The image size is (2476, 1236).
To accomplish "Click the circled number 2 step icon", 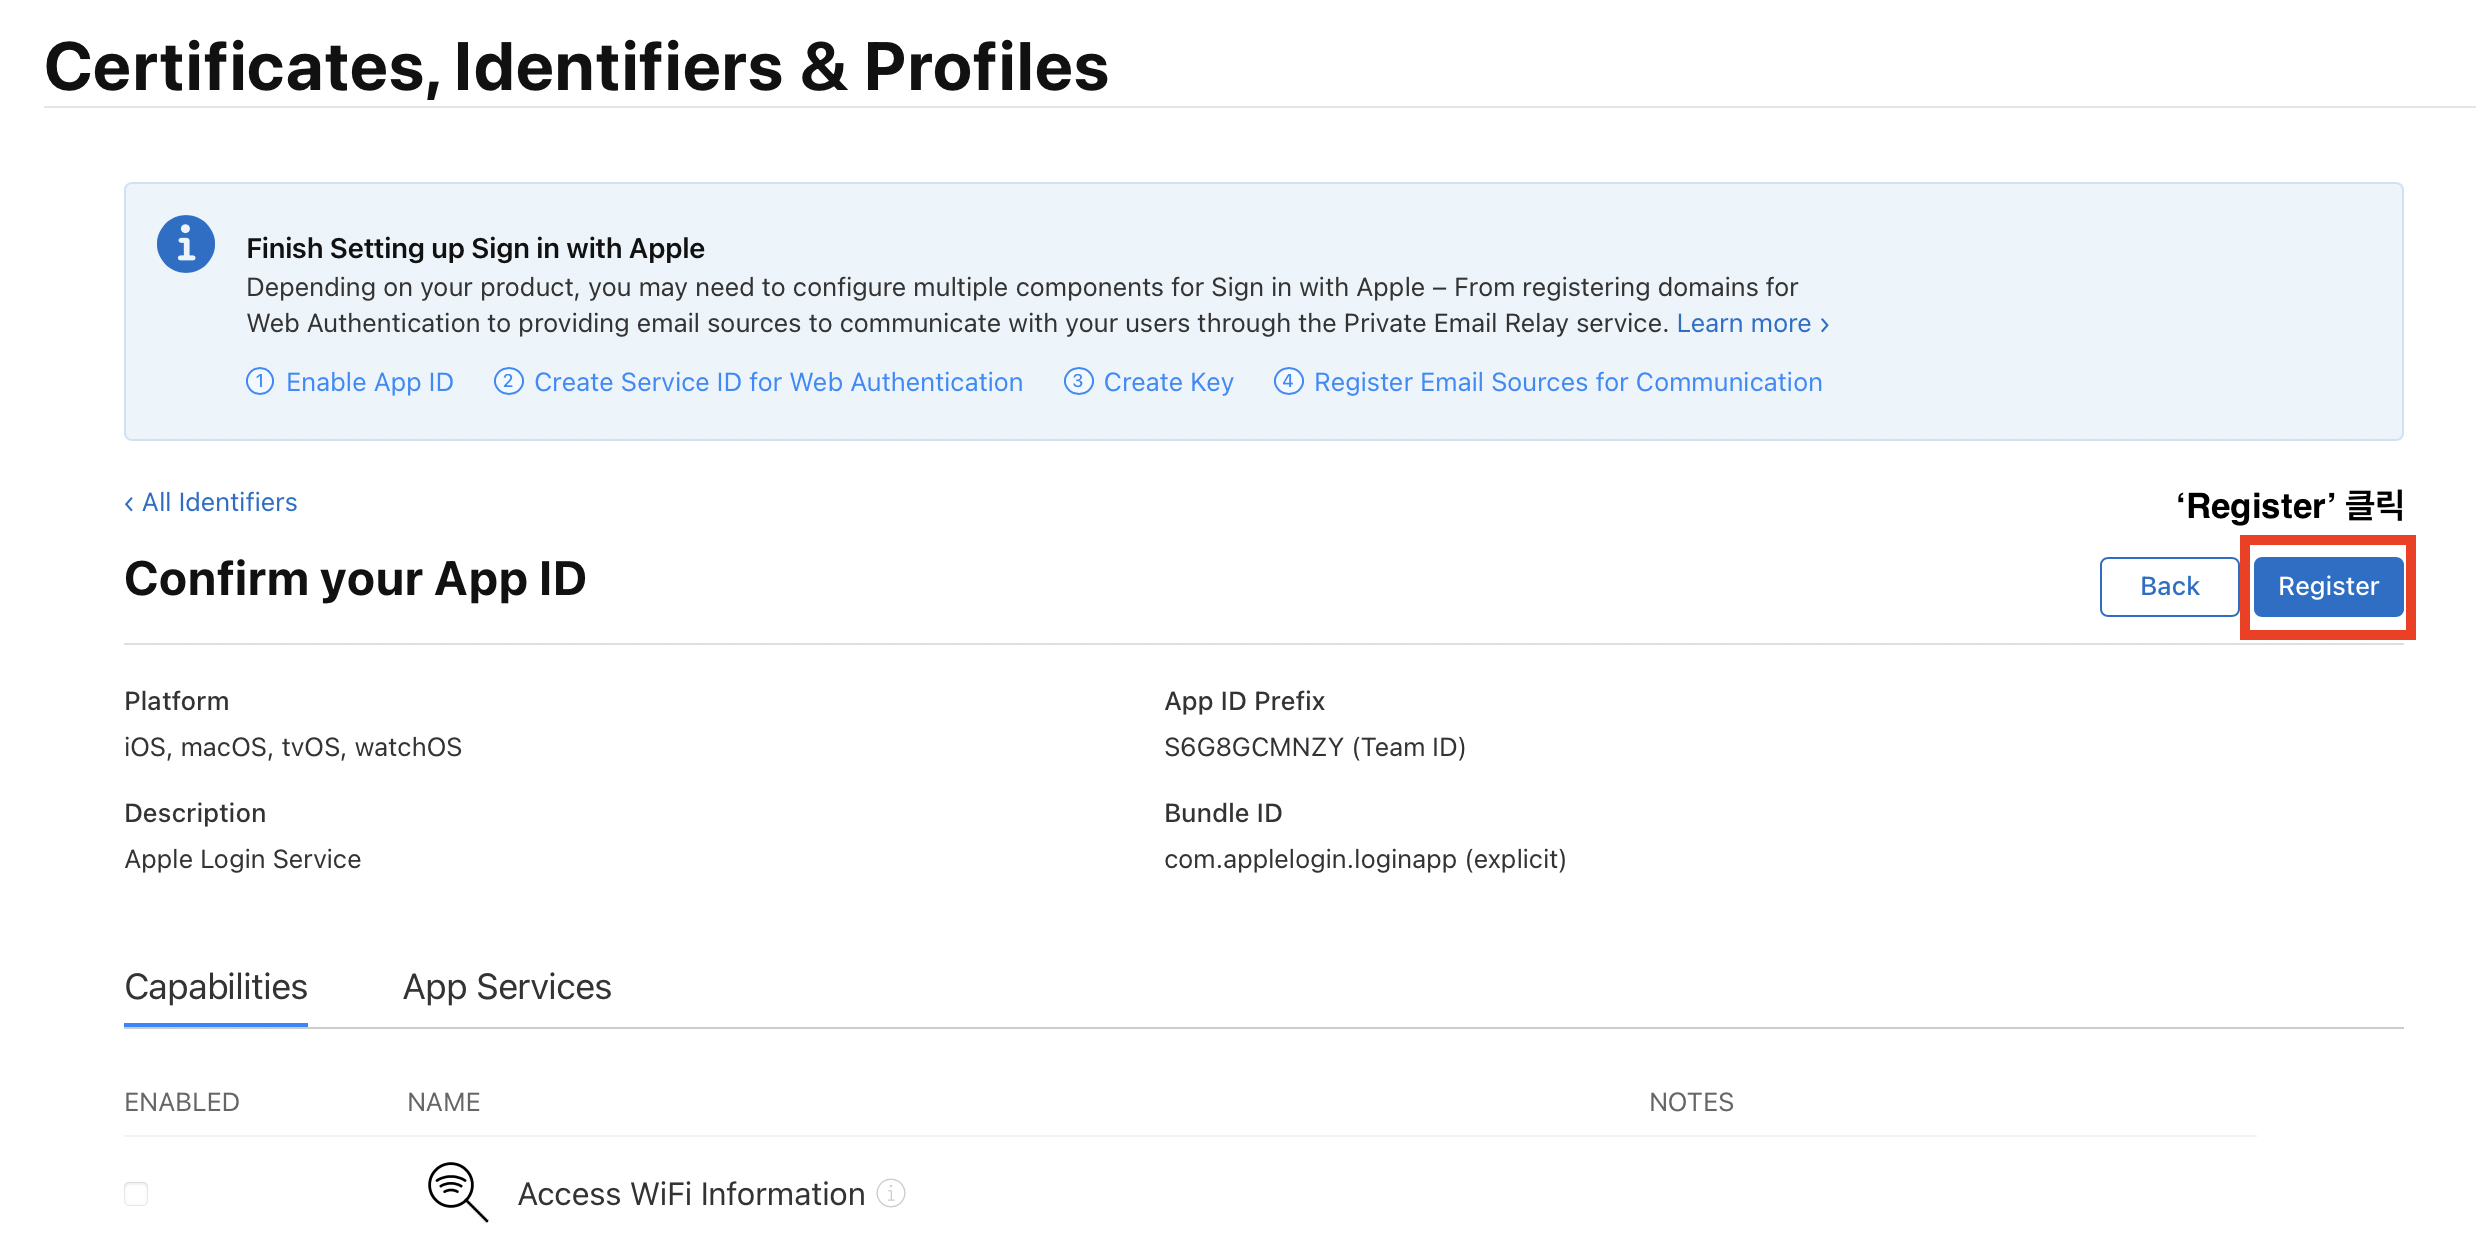I will 508,382.
